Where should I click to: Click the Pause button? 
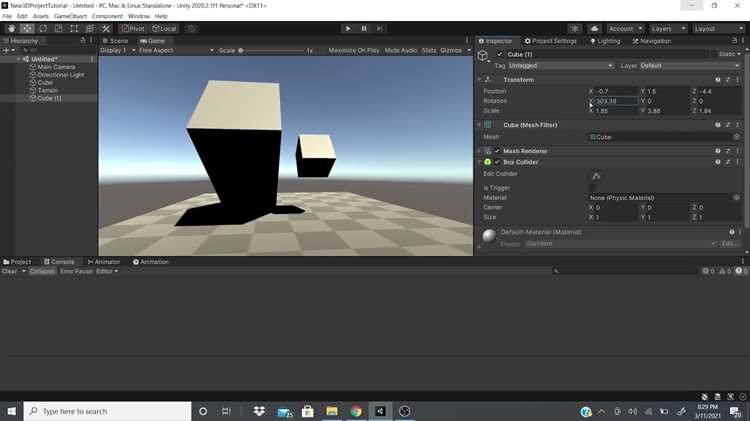click(364, 29)
